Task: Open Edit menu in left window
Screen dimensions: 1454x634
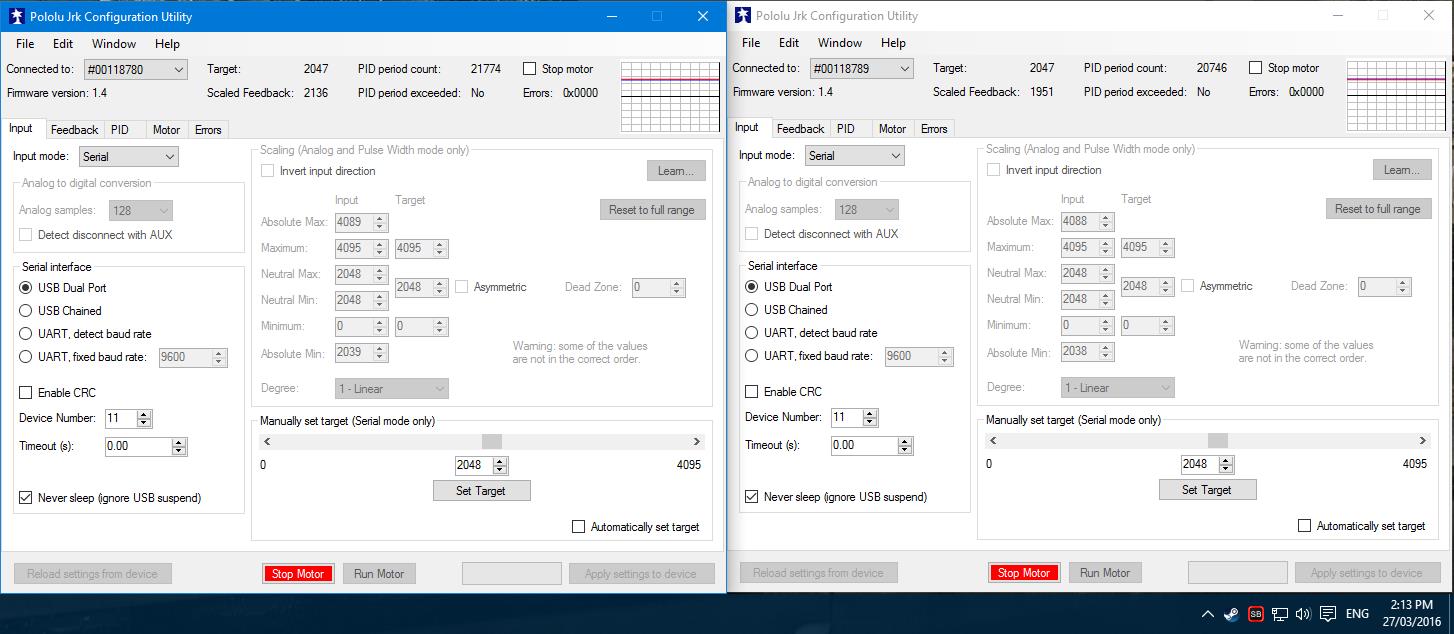Action: click(63, 44)
